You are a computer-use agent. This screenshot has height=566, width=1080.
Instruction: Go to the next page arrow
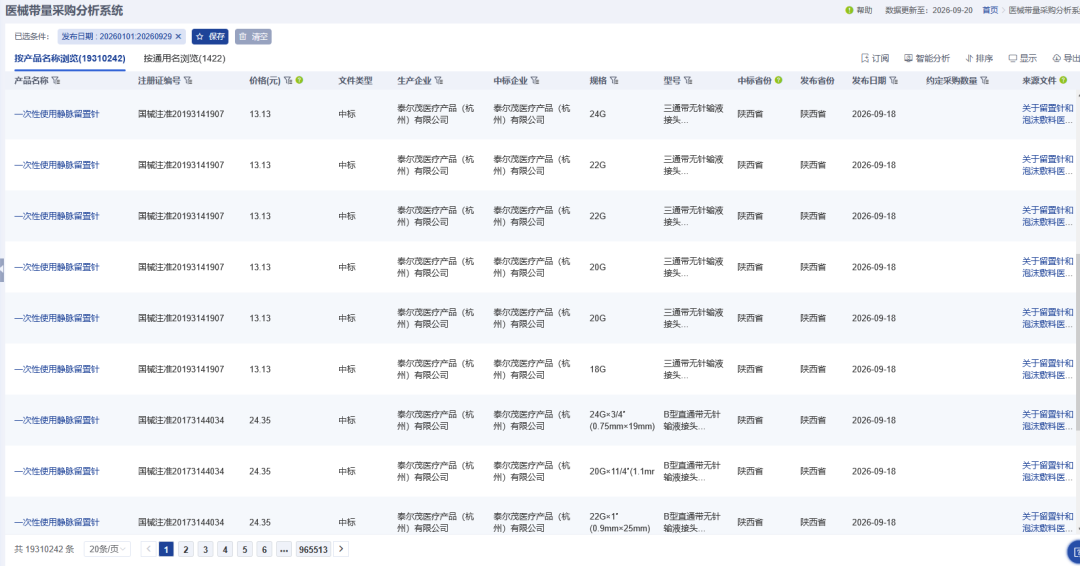pyautogui.click(x=341, y=549)
